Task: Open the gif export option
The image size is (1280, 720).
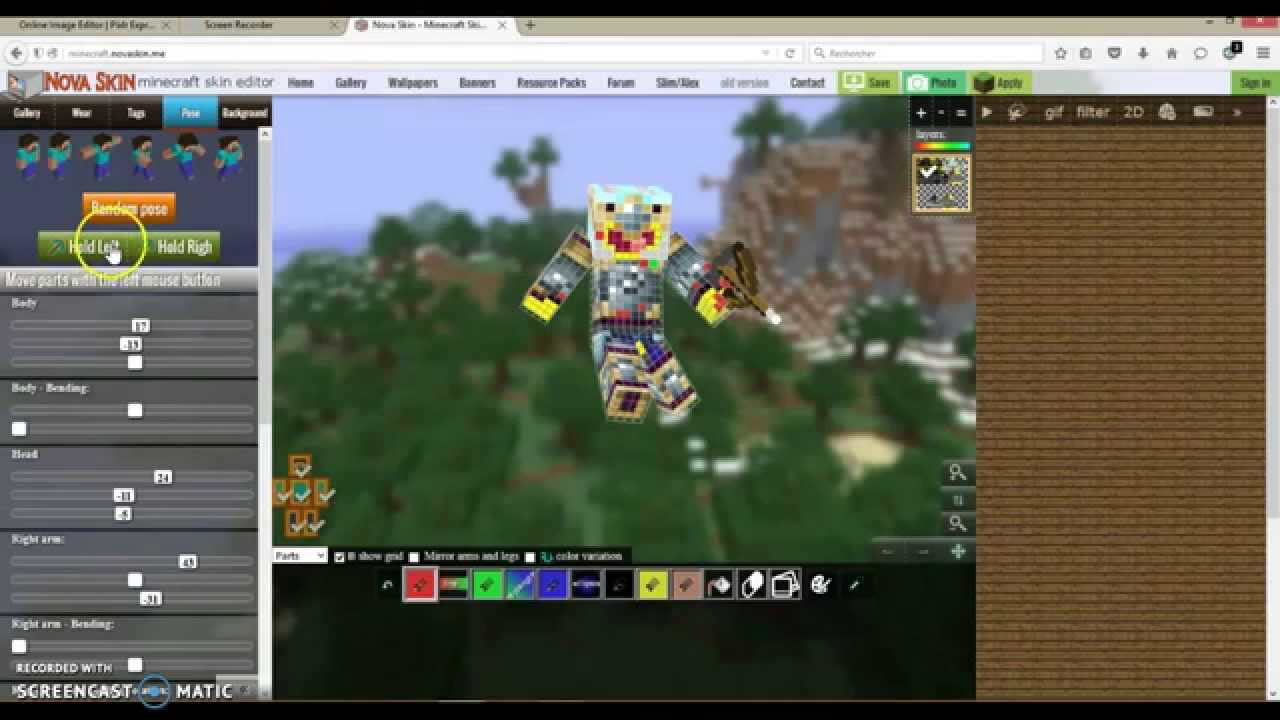Action: pyautogui.click(x=1054, y=113)
